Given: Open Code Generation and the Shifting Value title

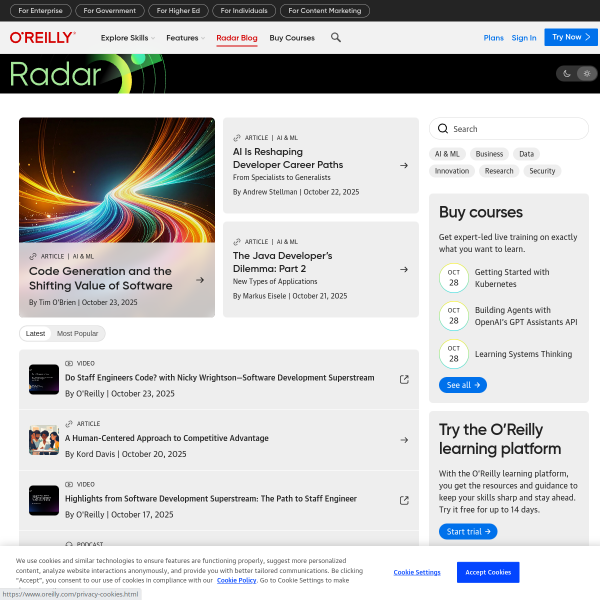Looking at the screenshot, I should [x=101, y=278].
